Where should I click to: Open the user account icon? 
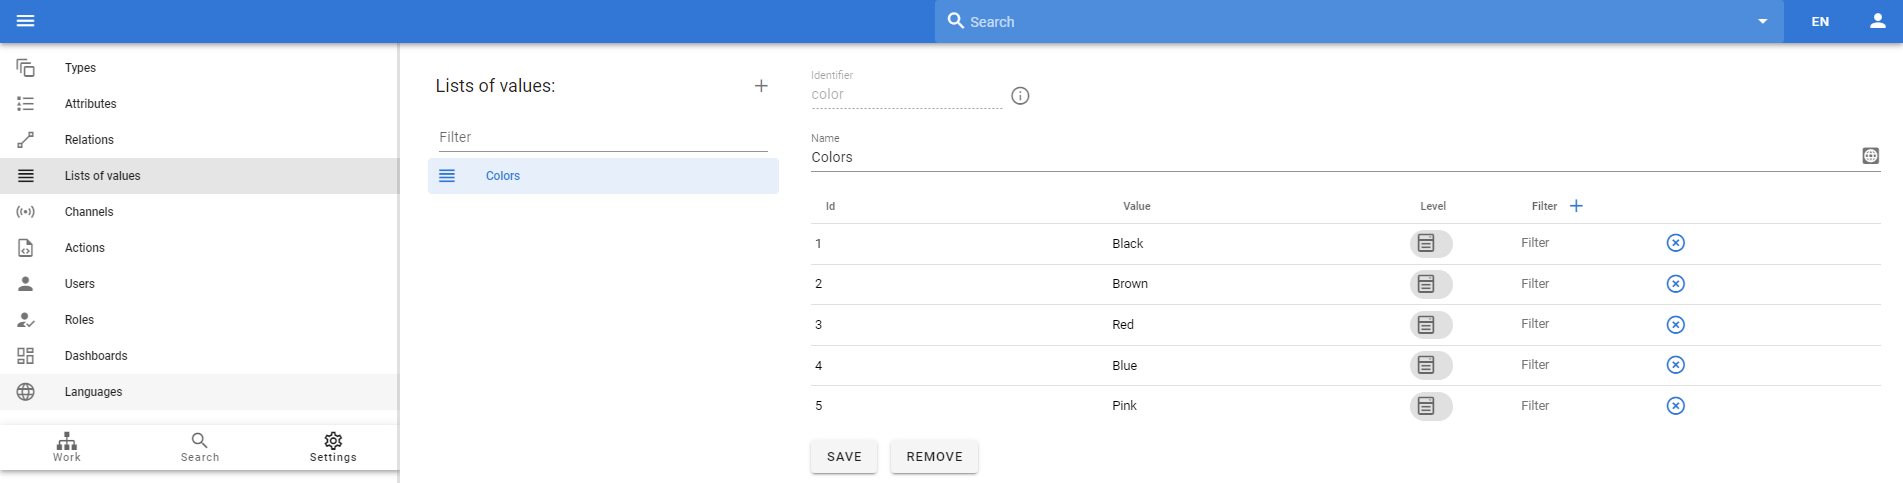[1878, 21]
